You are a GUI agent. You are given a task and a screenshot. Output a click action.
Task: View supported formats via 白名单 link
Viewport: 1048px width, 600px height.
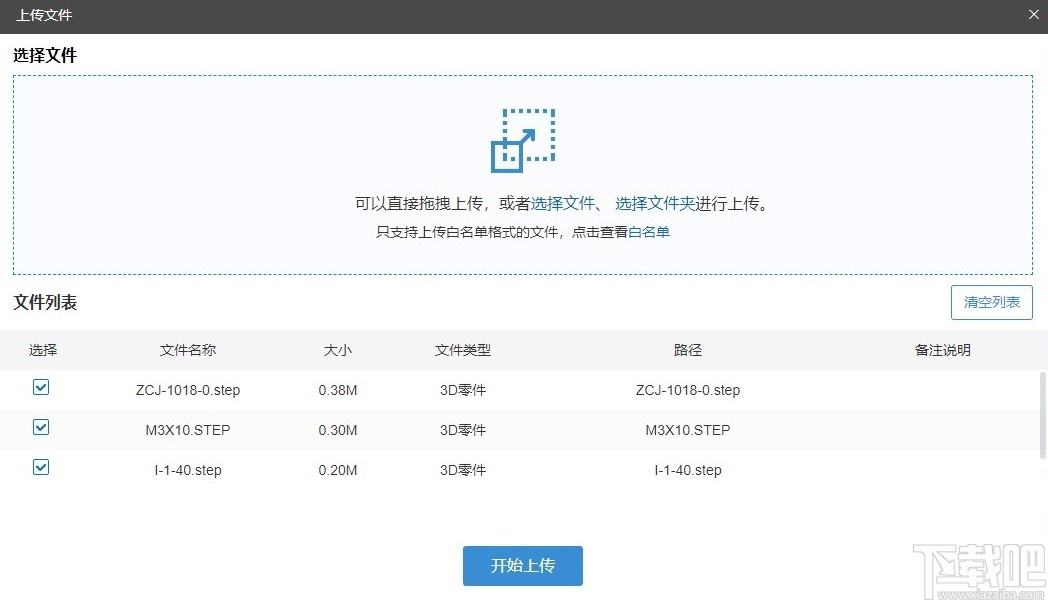click(x=648, y=230)
